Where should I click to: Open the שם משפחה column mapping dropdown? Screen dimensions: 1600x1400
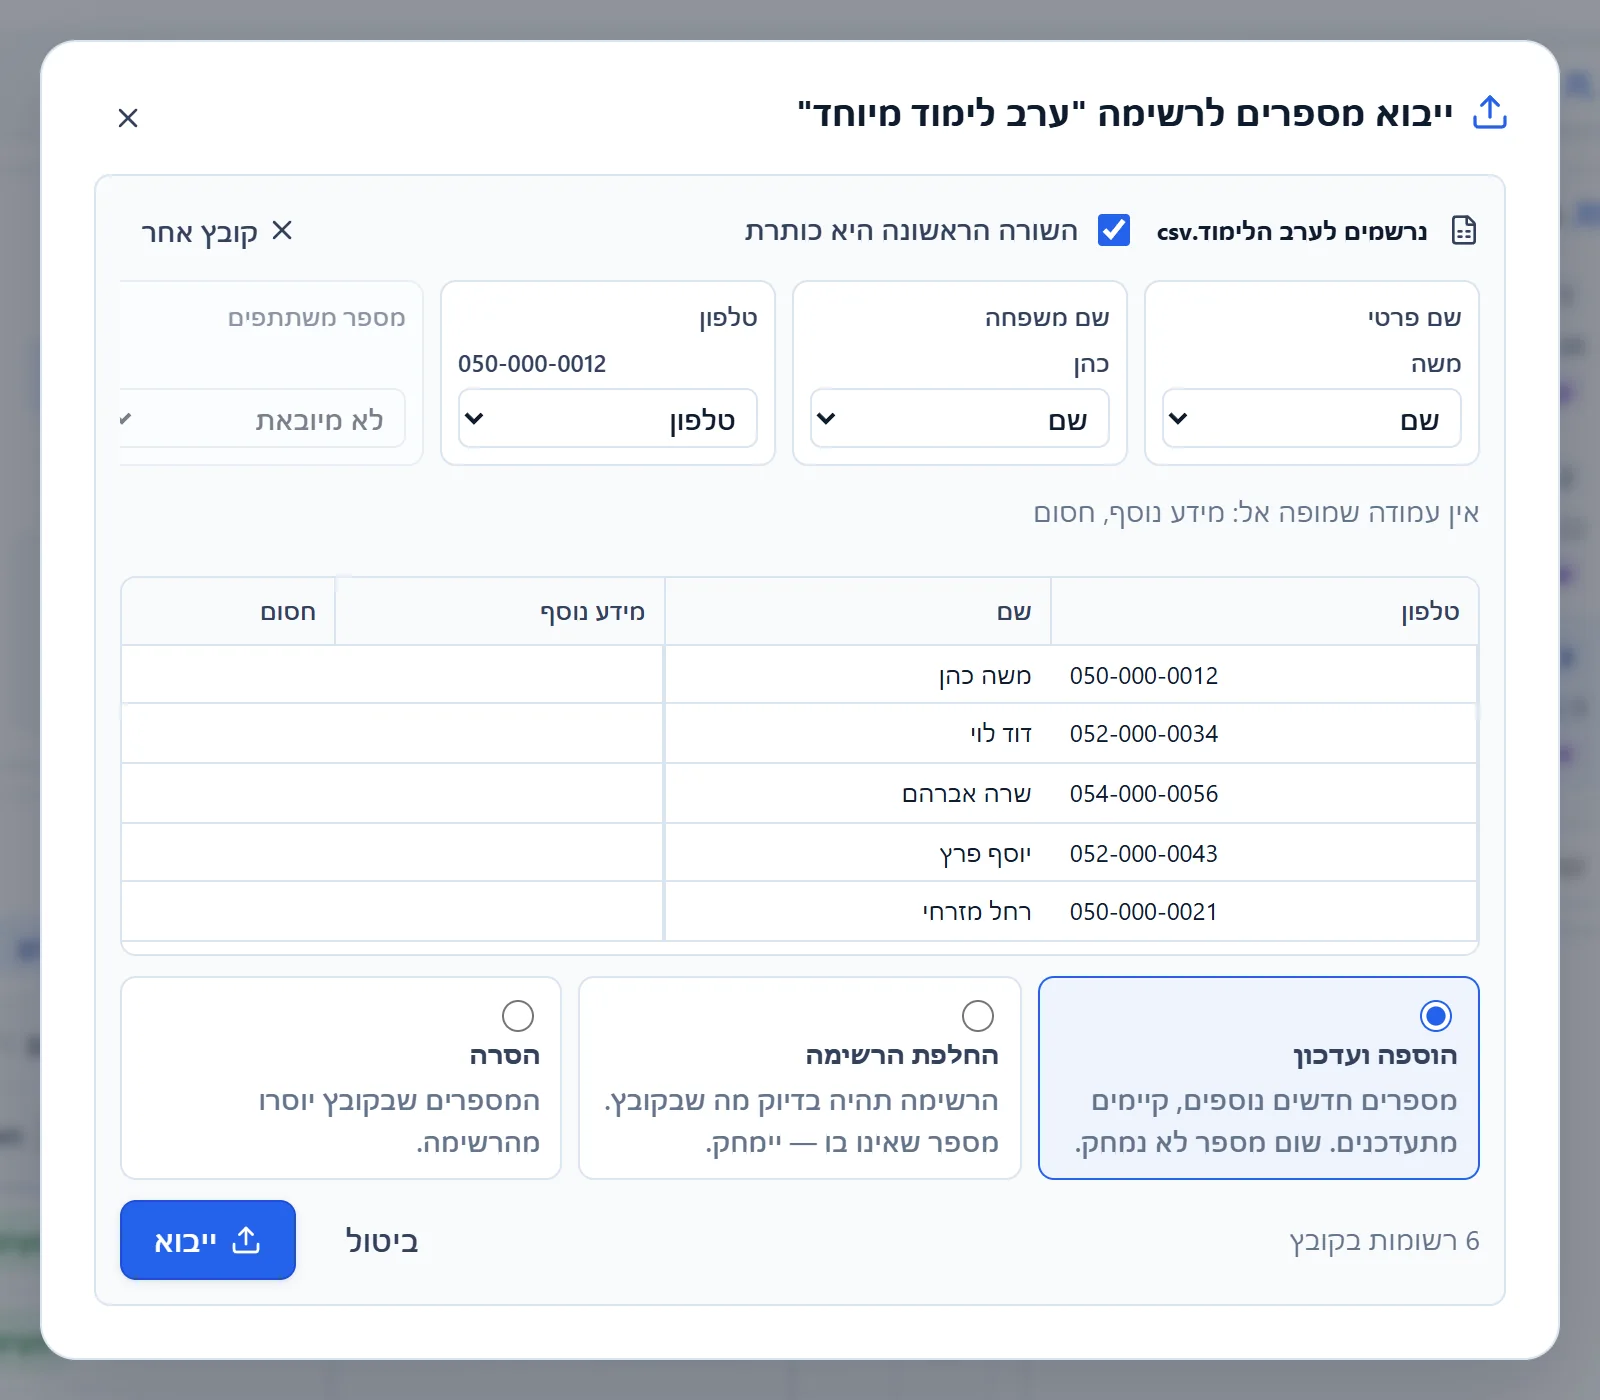960,419
